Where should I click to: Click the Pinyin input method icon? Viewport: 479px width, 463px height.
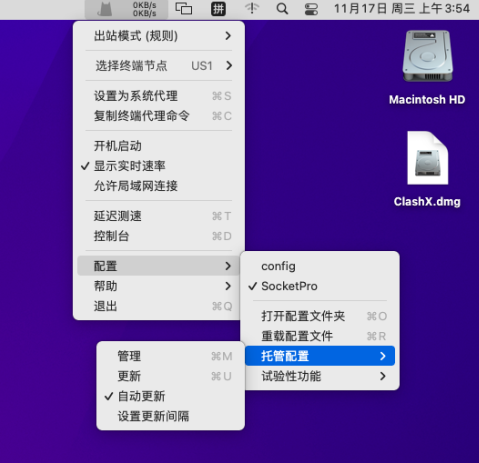click(218, 9)
